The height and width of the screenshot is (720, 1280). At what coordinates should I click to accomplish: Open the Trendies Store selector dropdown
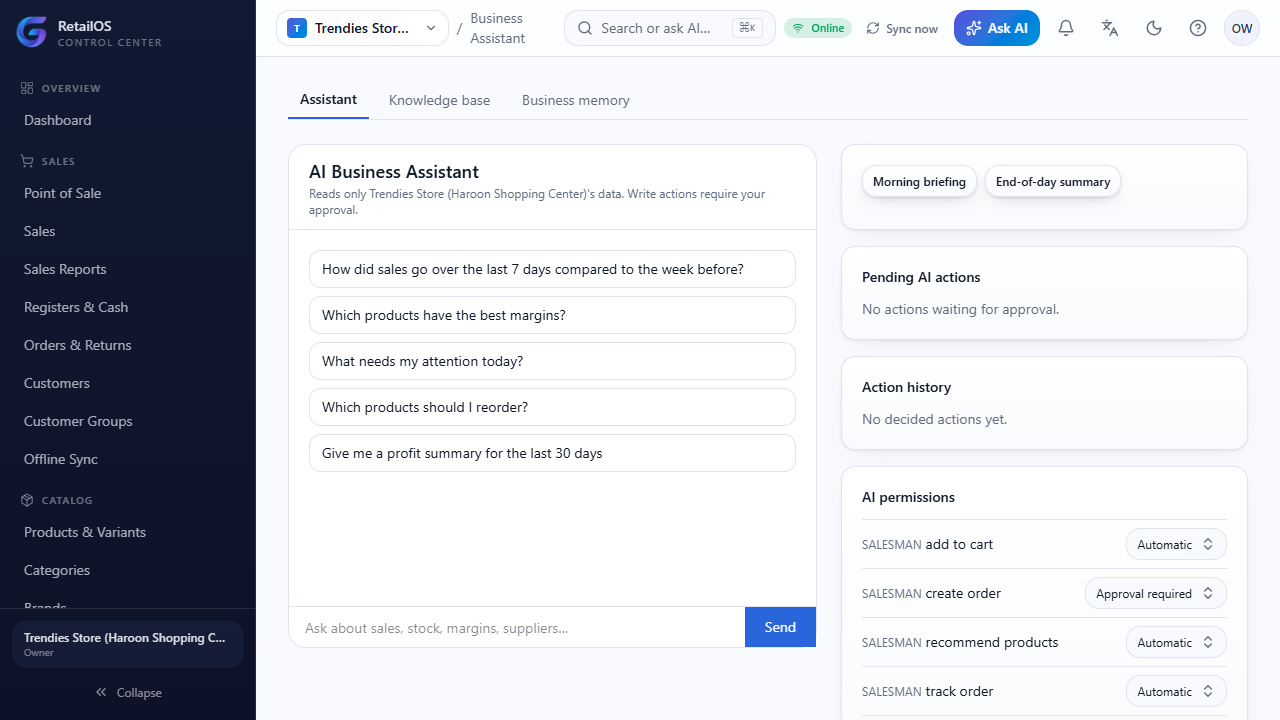pyautogui.click(x=362, y=28)
